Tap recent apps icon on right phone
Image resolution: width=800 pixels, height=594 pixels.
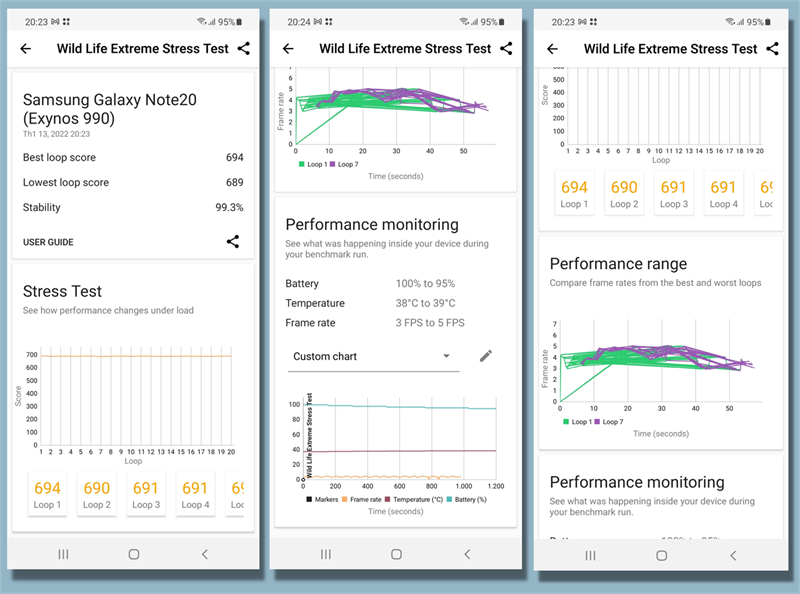(x=590, y=556)
